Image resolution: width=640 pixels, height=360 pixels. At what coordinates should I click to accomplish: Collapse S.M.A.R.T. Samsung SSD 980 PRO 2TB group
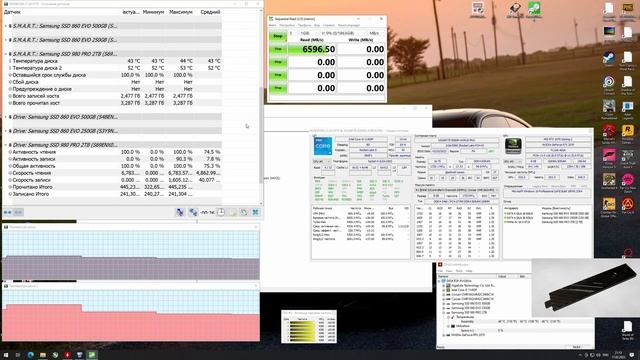tap(6, 54)
